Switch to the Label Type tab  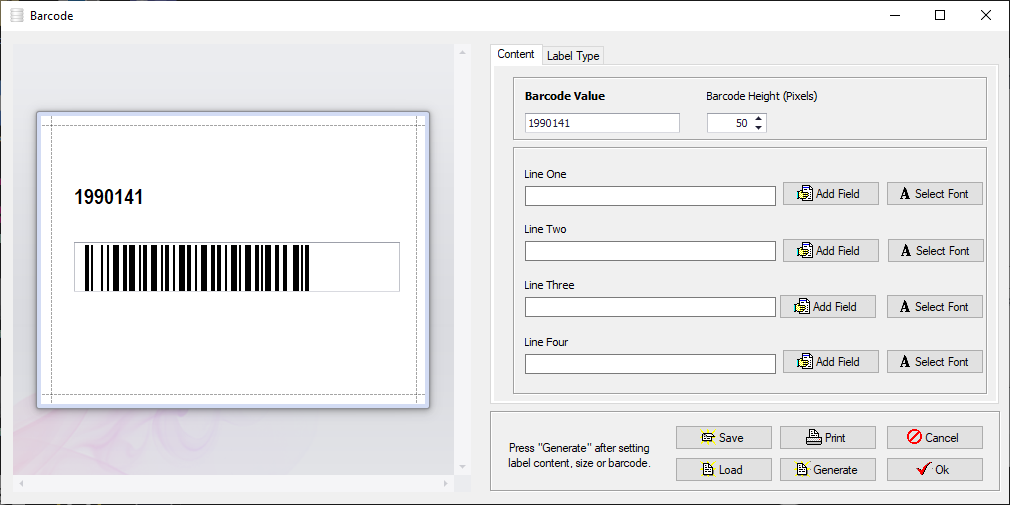(x=573, y=56)
